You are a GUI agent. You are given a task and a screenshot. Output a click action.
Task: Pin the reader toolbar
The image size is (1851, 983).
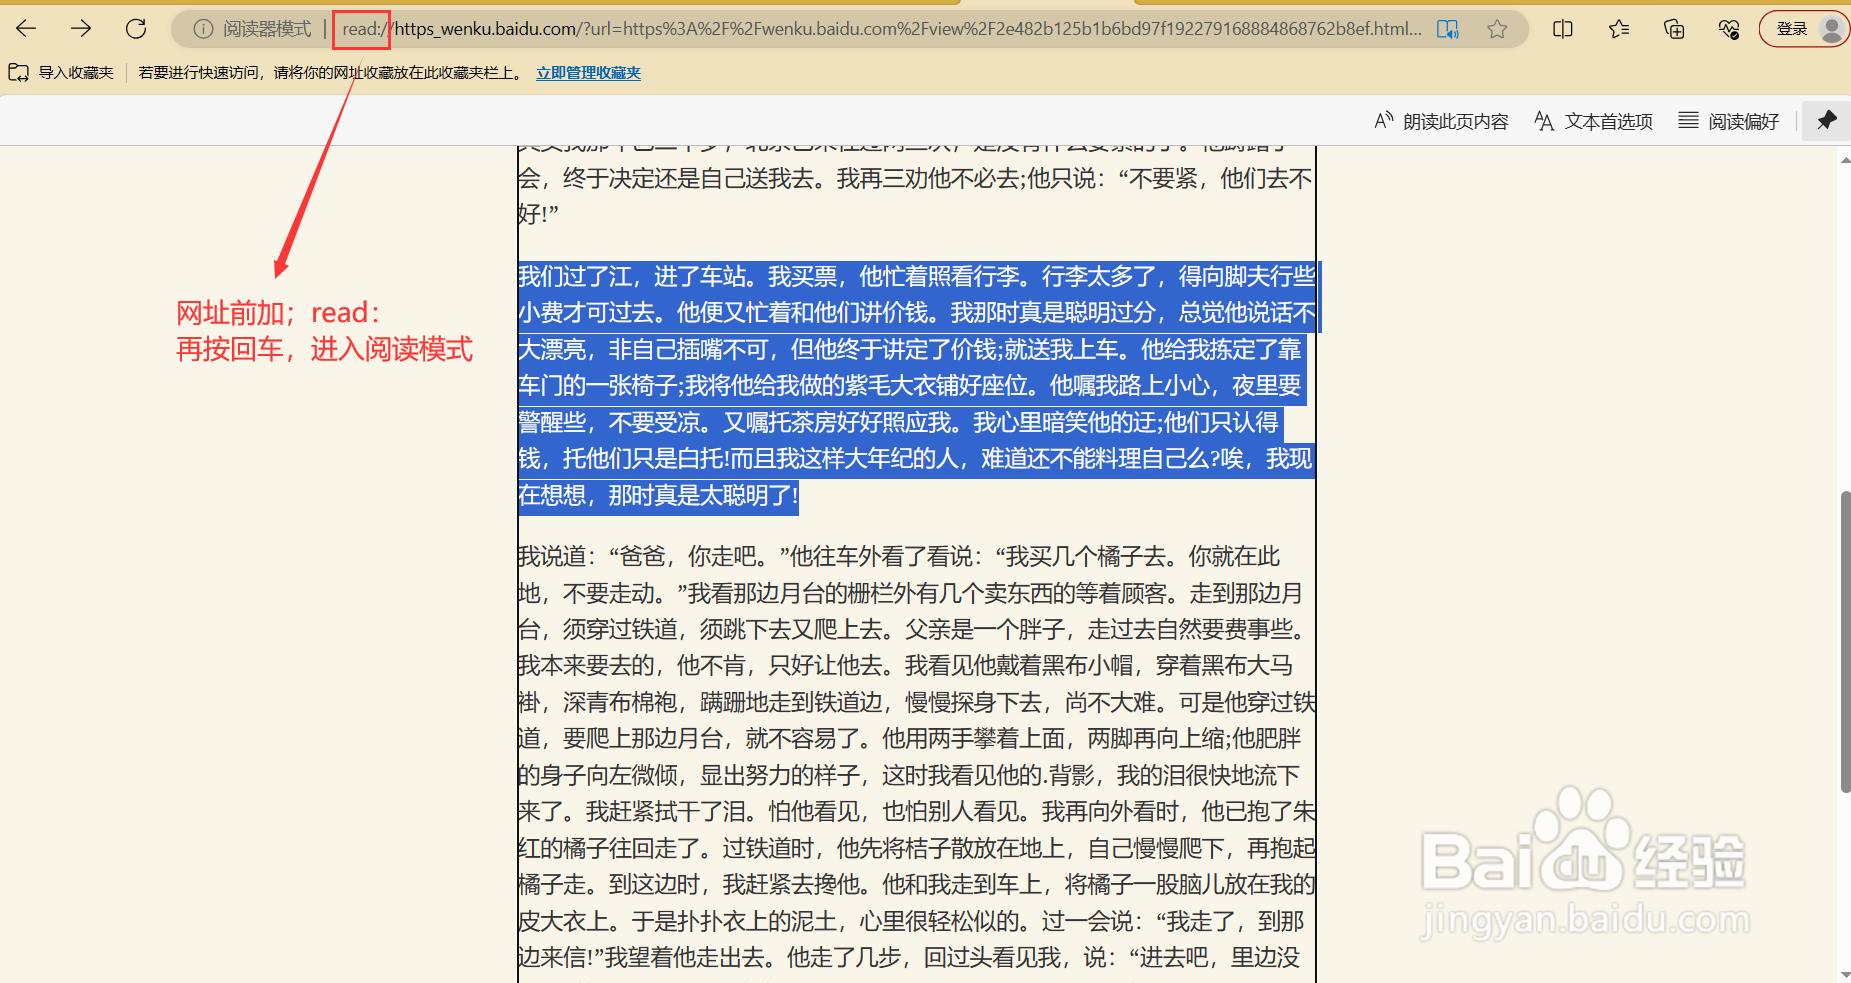pyautogui.click(x=1826, y=121)
